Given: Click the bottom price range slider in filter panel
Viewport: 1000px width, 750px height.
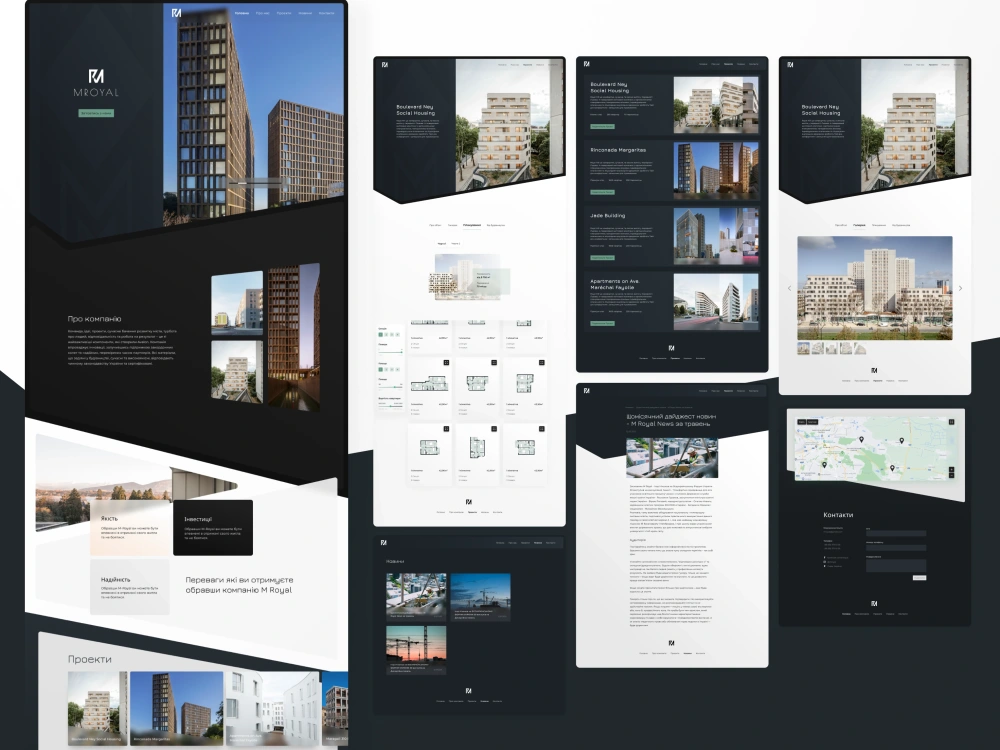Looking at the screenshot, I should point(390,406).
